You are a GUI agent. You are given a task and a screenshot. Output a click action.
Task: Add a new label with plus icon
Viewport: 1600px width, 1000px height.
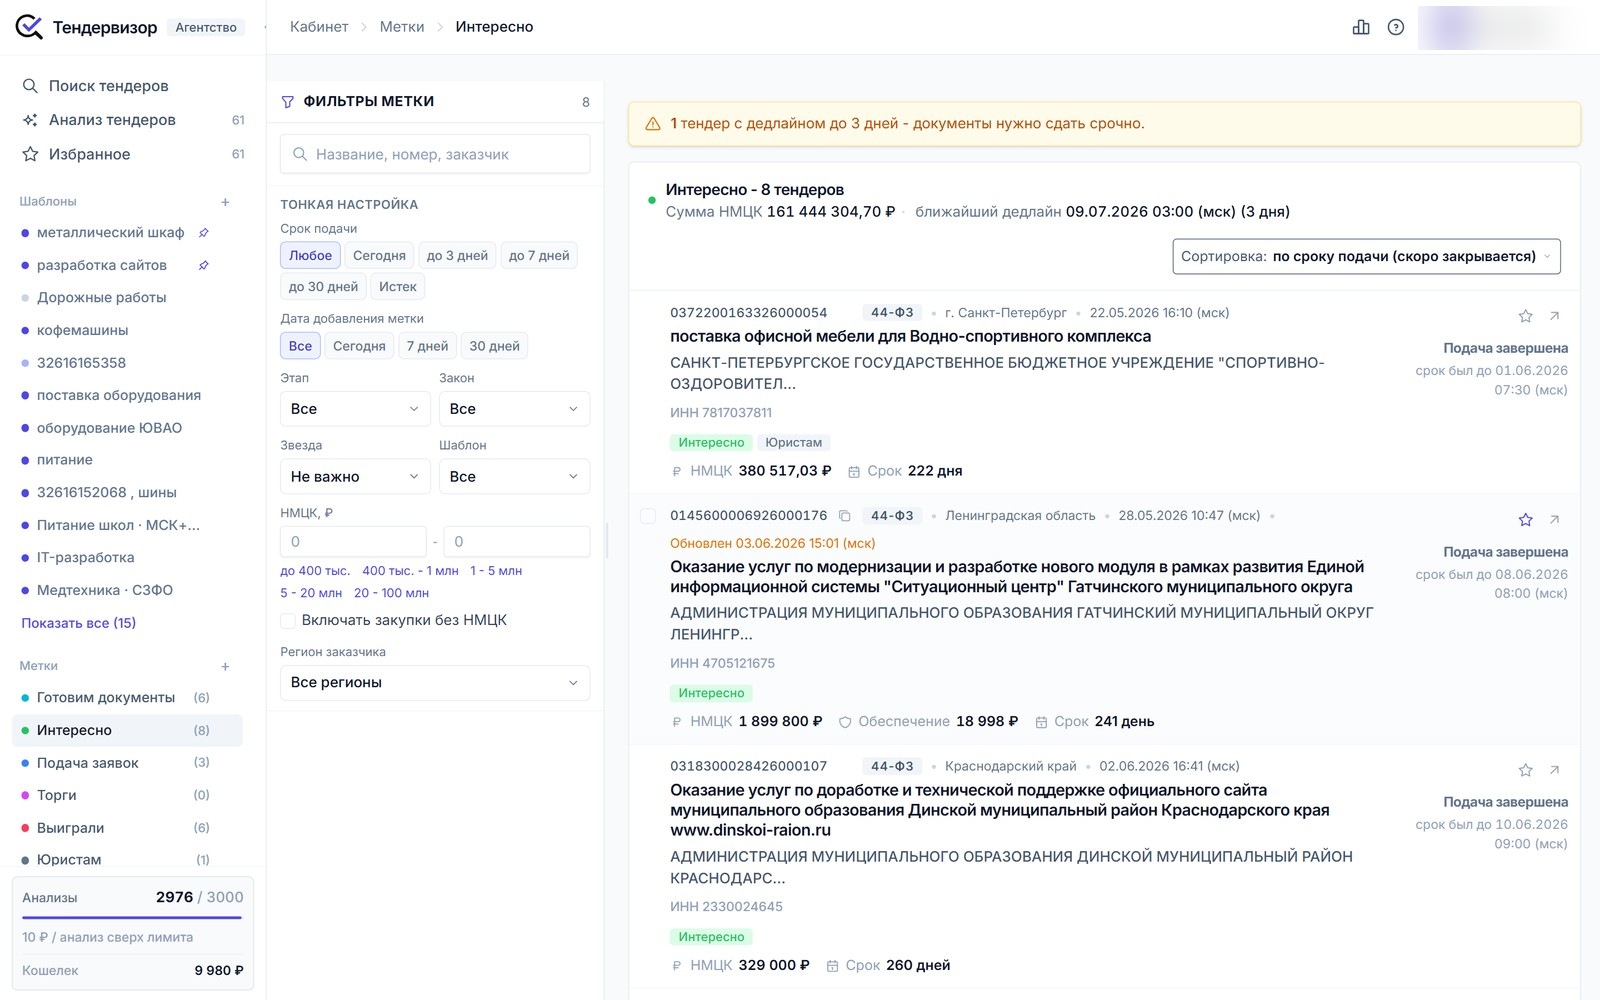coord(225,666)
